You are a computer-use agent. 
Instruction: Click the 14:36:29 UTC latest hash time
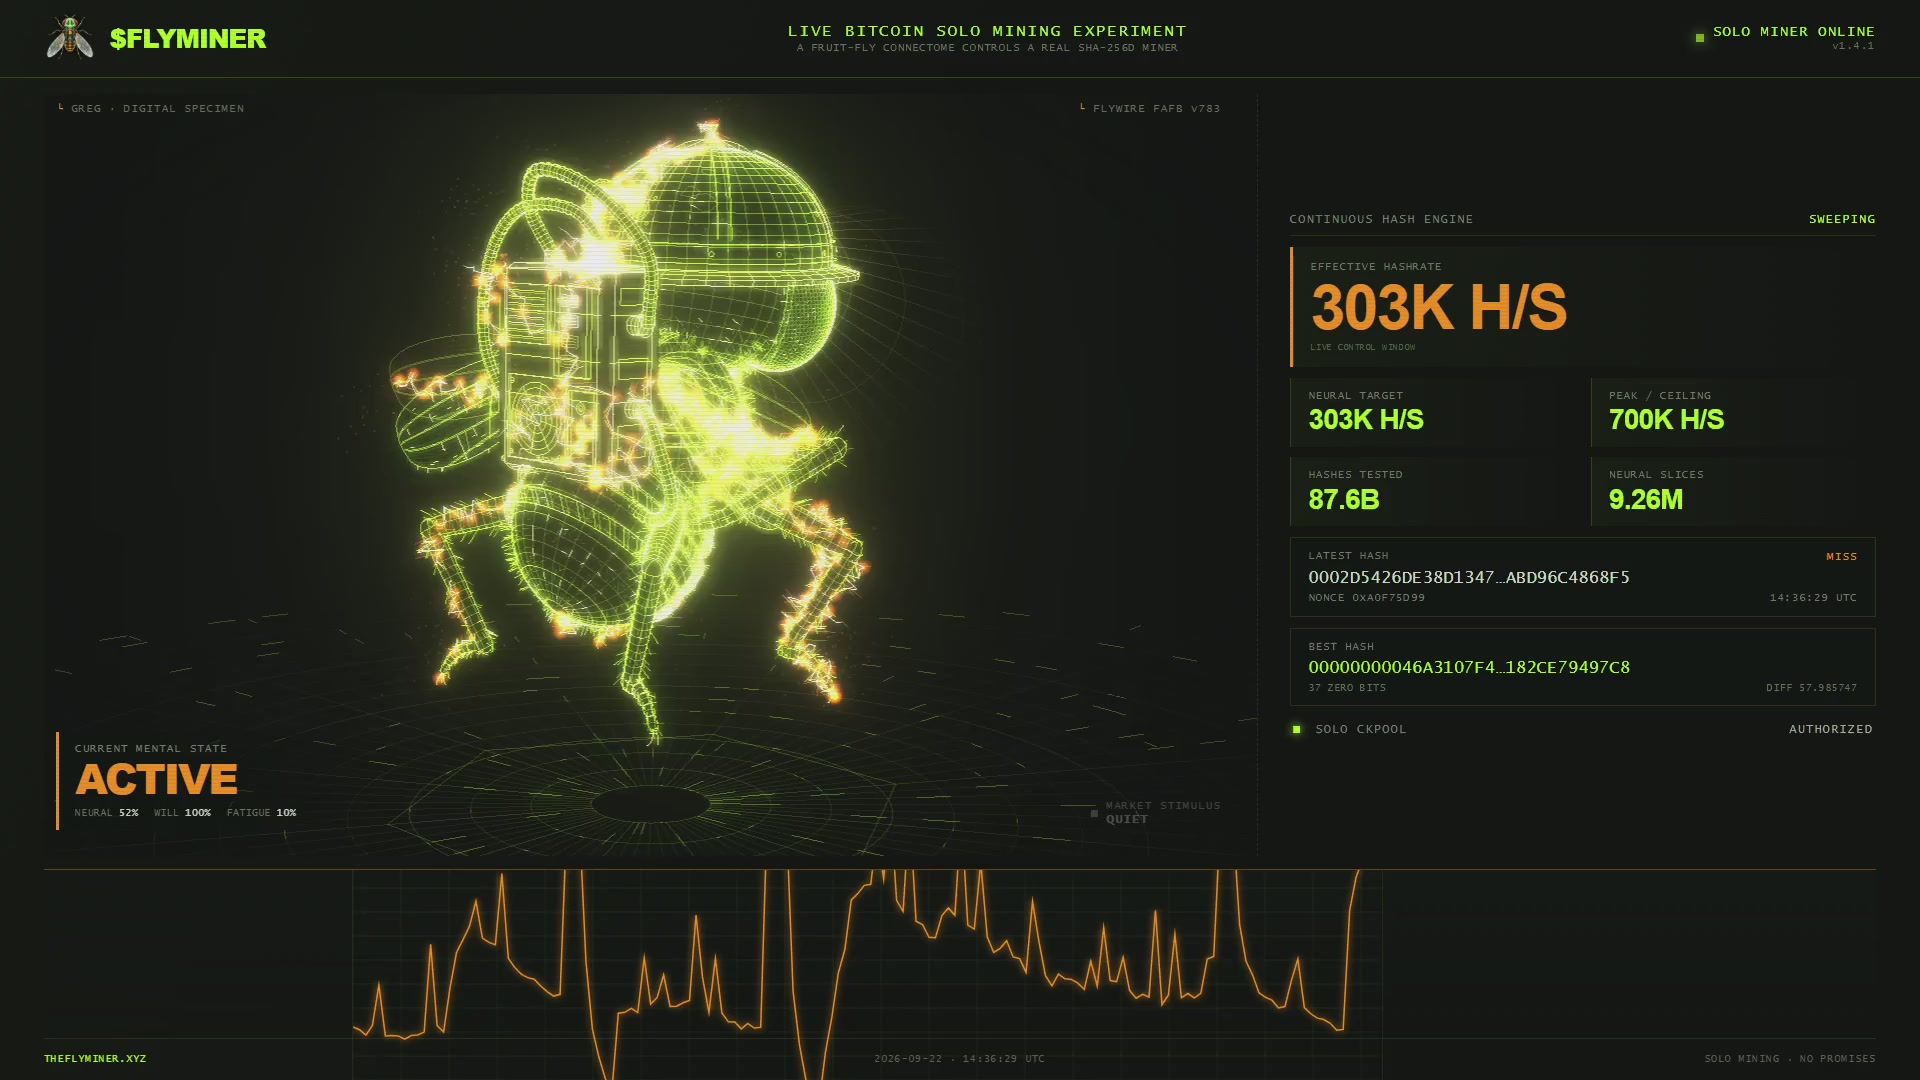click(x=1813, y=597)
